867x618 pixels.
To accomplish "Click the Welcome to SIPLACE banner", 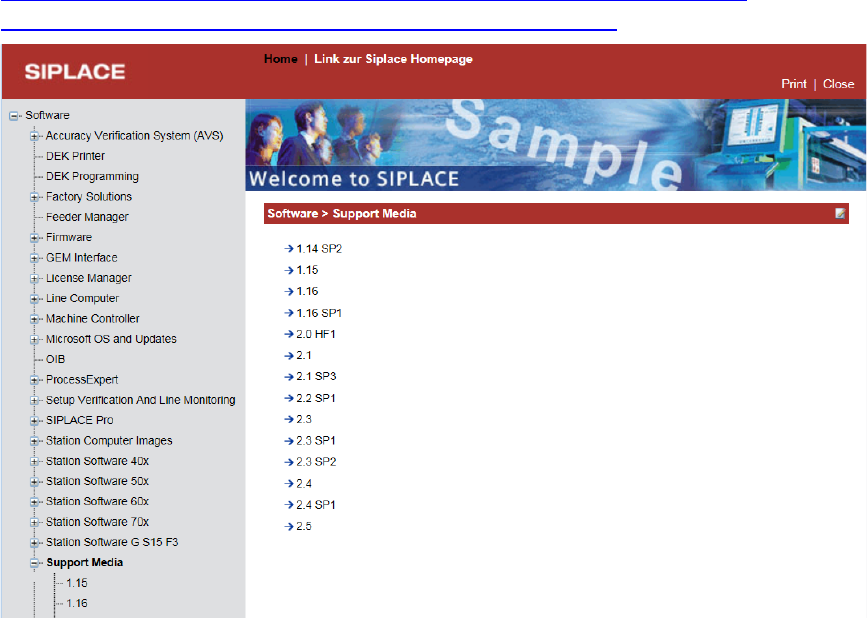I will 555,145.
